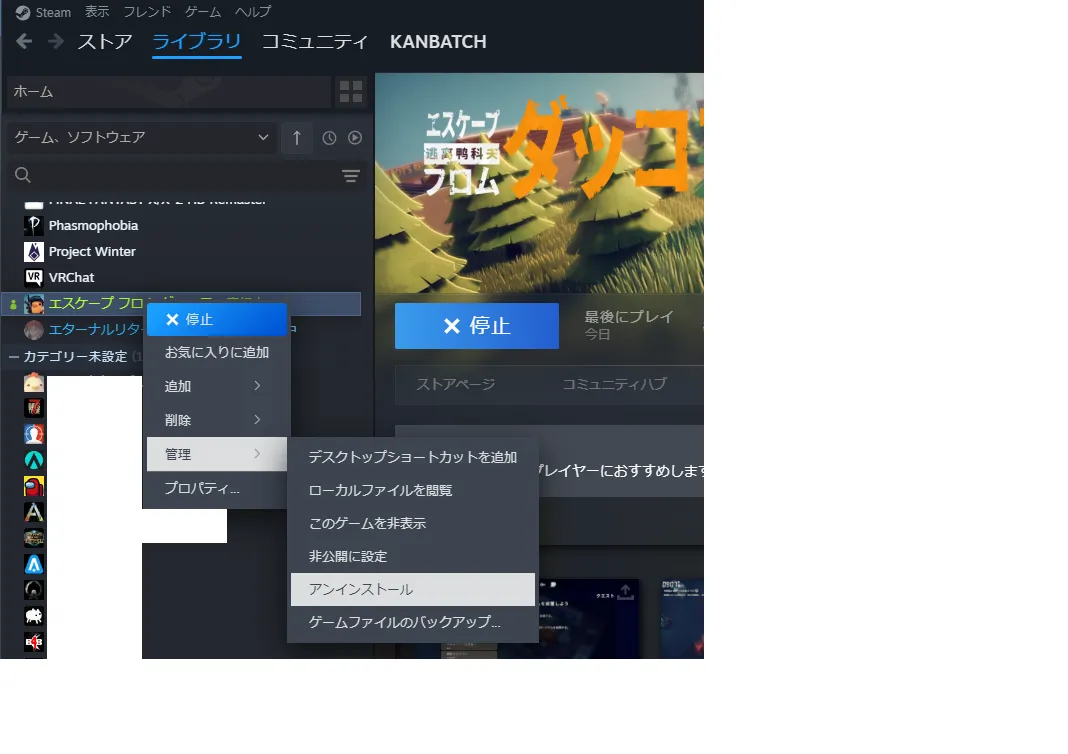1068x754 pixels.
Task: Open the ゲーム、ソフトウェア filter dropdown
Action: [141, 138]
